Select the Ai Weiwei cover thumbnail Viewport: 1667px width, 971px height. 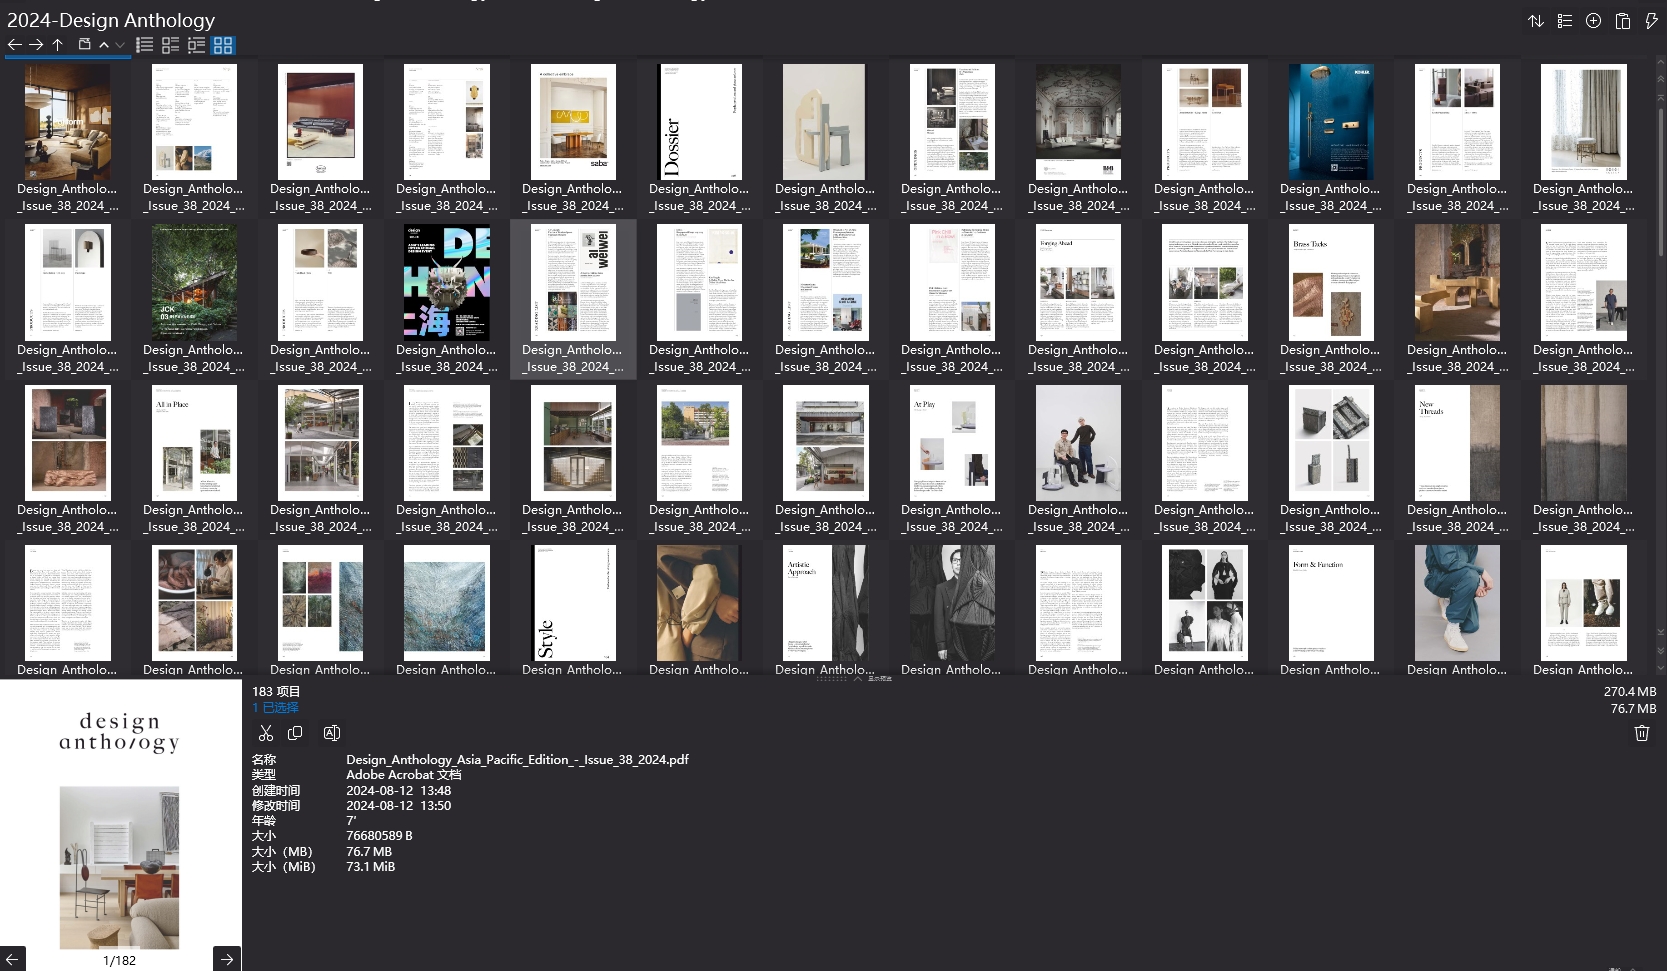click(572, 283)
